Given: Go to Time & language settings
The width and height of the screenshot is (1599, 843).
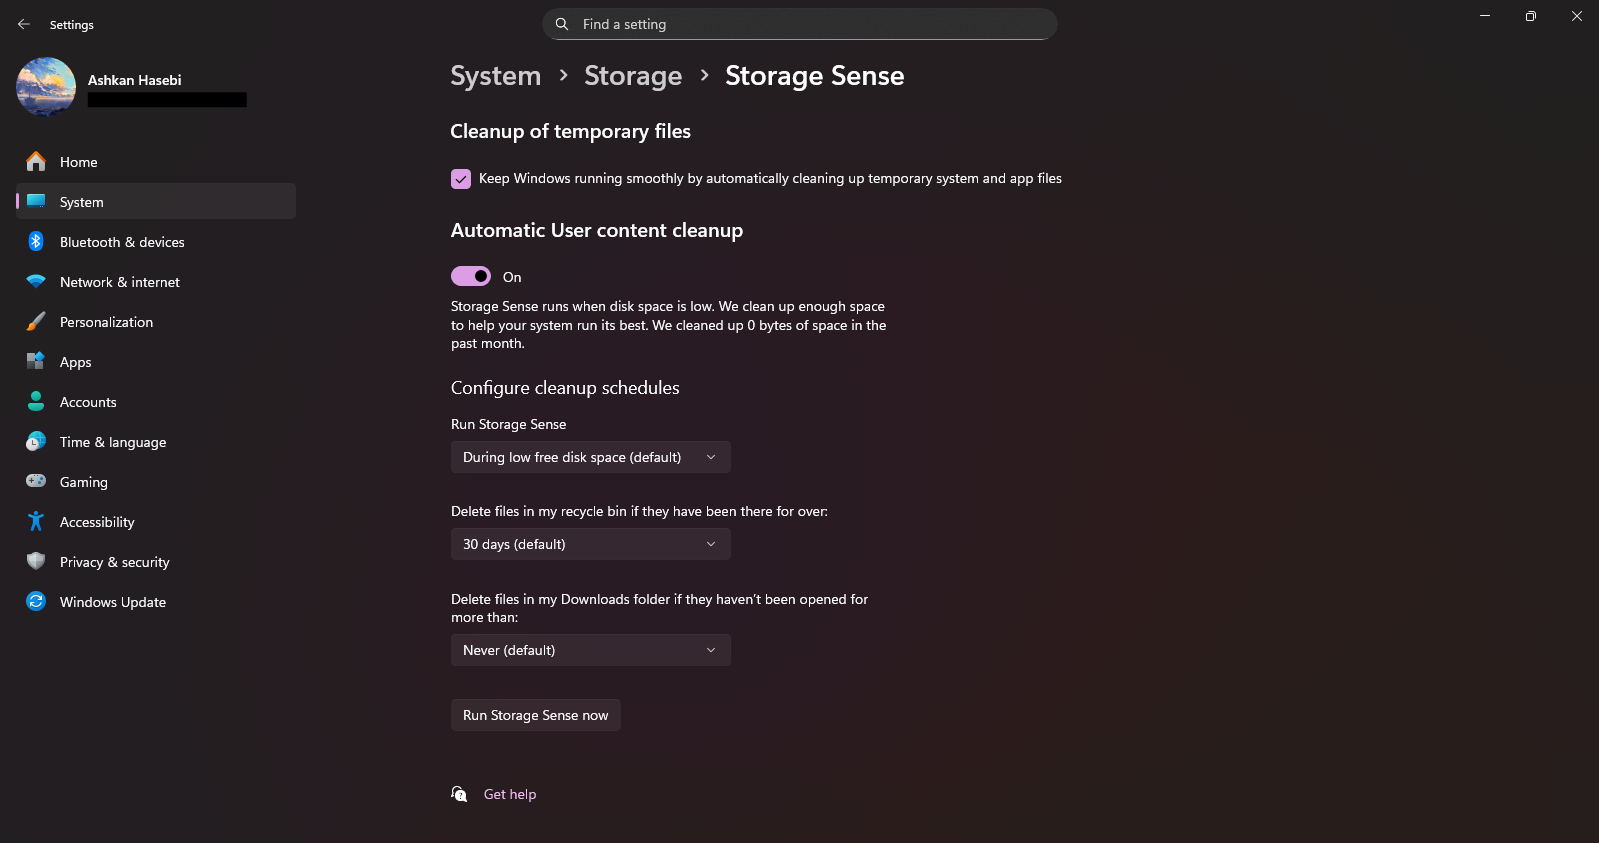Looking at the screenshot, I should [x=113, y=442].
